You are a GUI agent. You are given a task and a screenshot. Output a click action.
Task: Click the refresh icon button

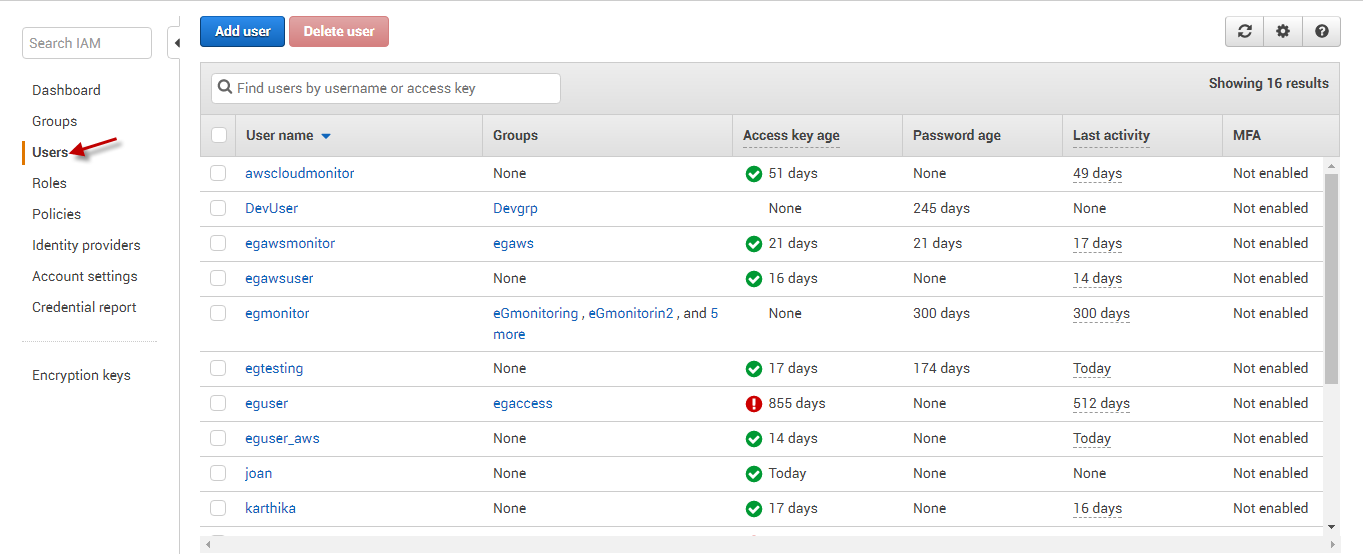pyautogui.click(x=1245, y=31)
